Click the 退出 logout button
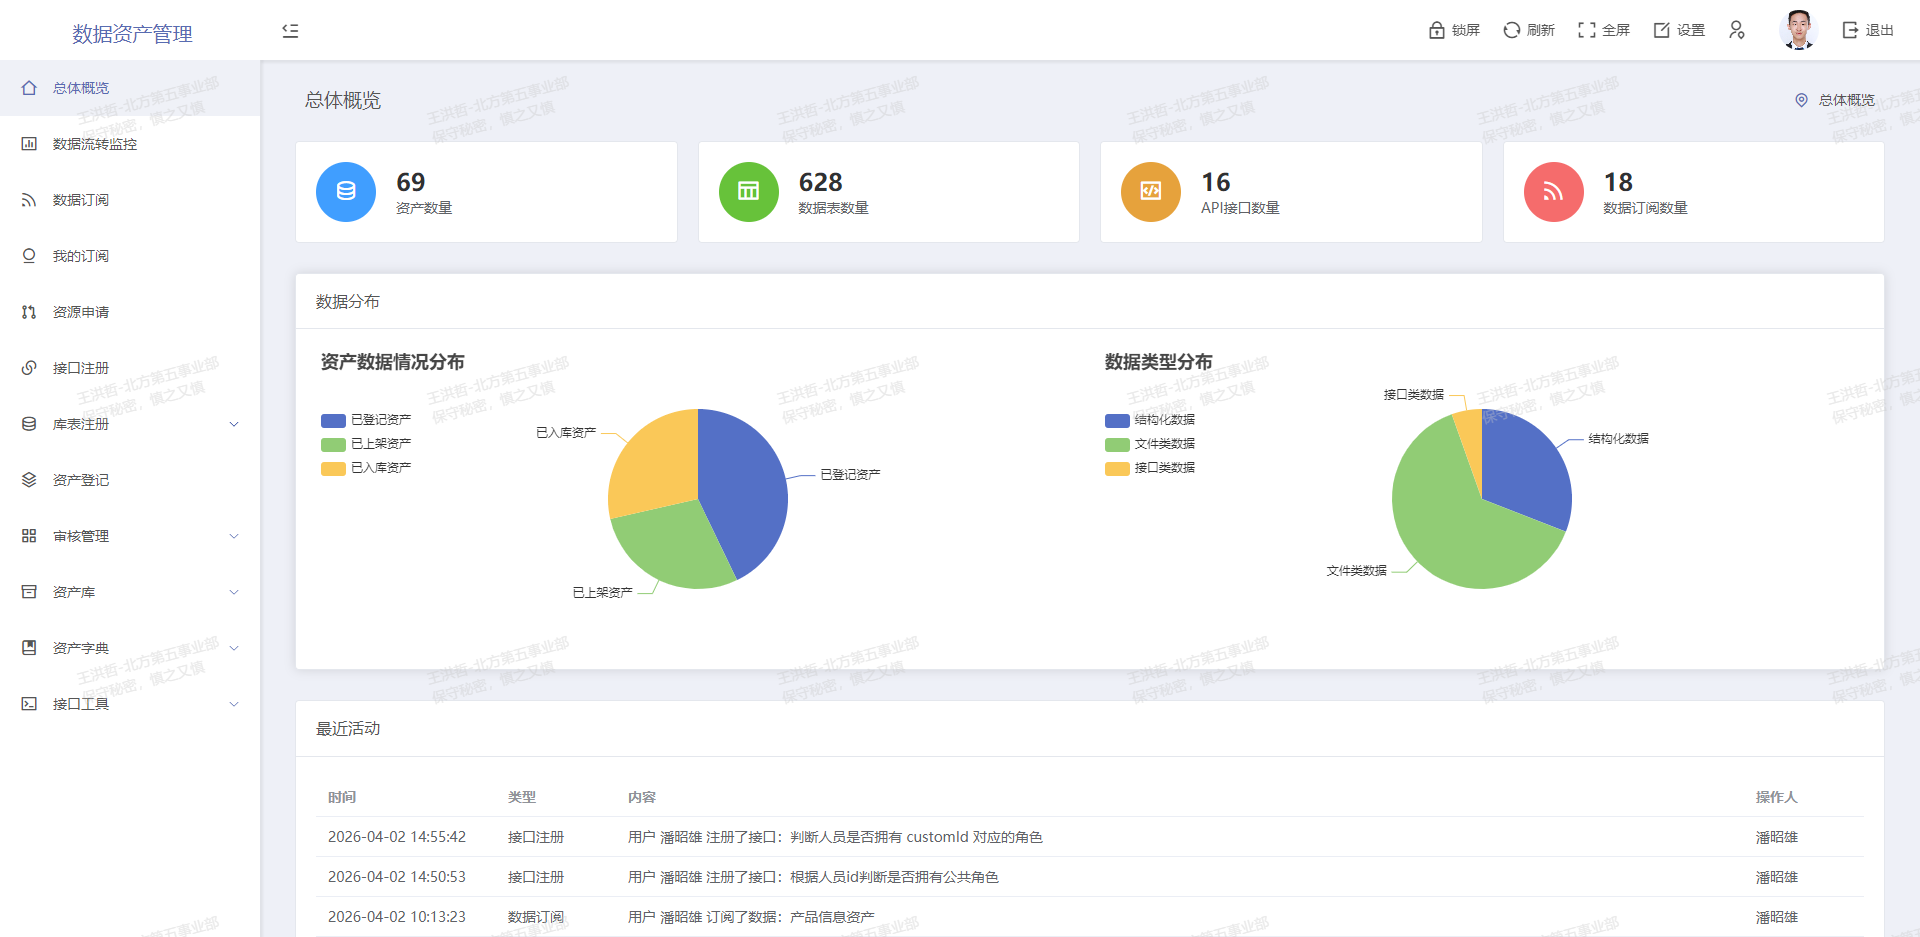The height and width of the screenshot is (937, 1920). pyautogui.click(x=1868, y=30)
